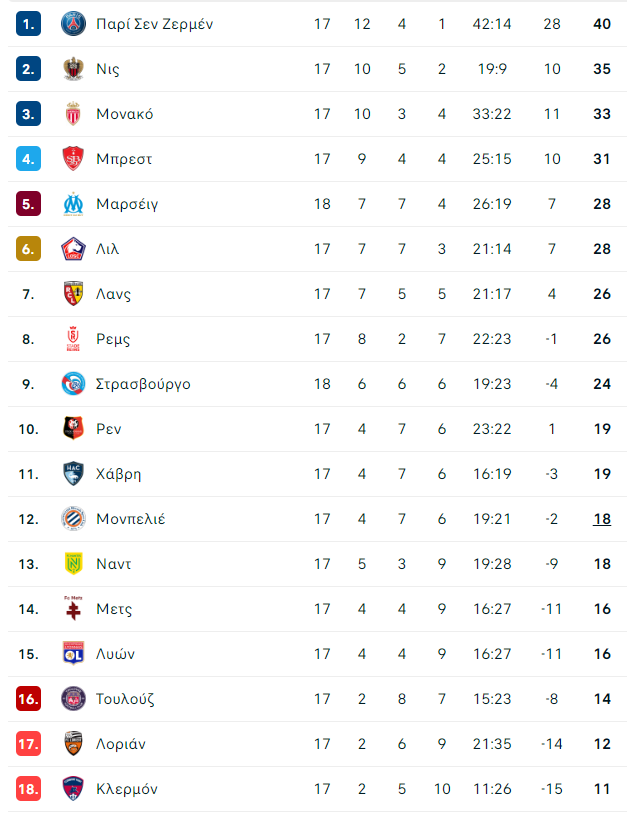The width and height of the screenshot is (627, 816).
Task: Open the Lyon OL badge
Action: click(73, 654)
